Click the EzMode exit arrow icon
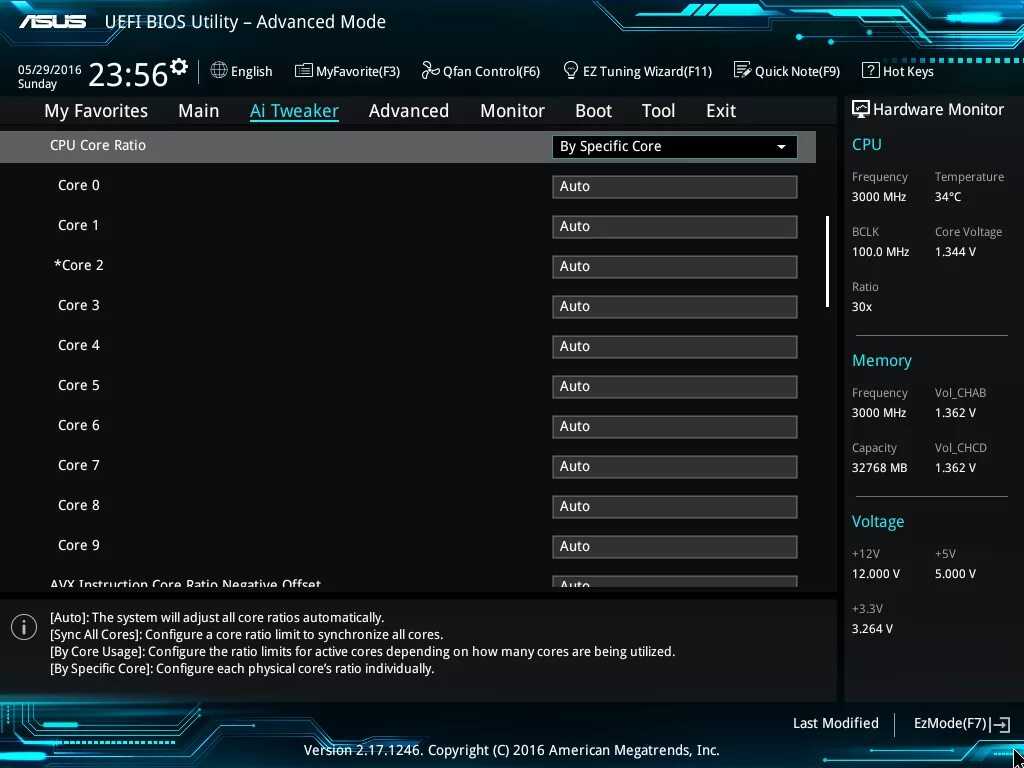 tap(1000, 724)
